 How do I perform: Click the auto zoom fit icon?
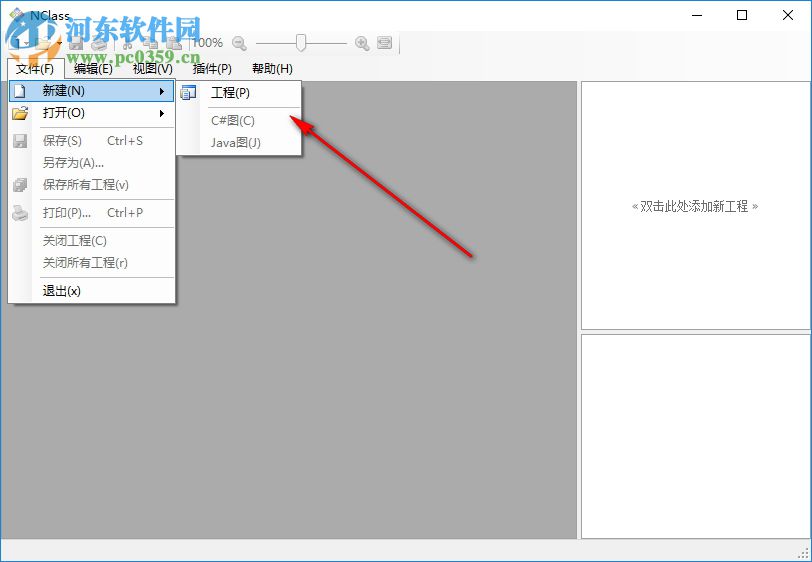click(384, 42)
